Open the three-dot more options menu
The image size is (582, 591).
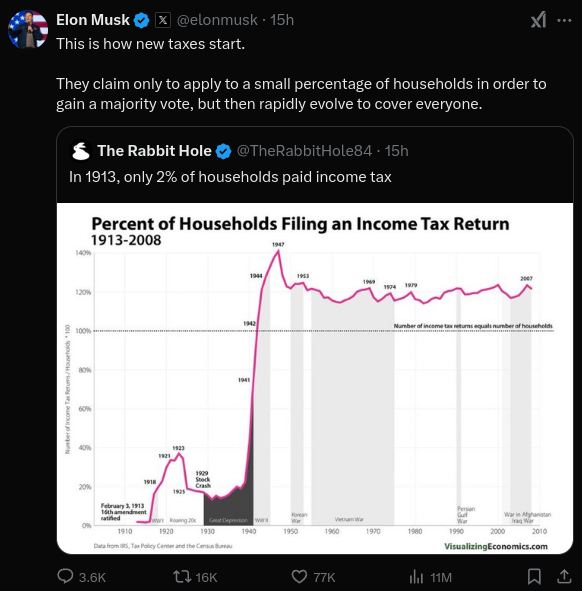click(x=564, y=20)
